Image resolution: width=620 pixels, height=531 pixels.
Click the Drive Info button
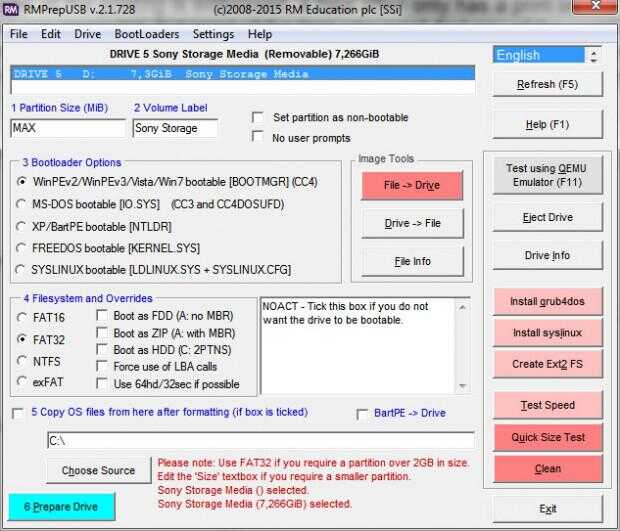click(548, 255)
